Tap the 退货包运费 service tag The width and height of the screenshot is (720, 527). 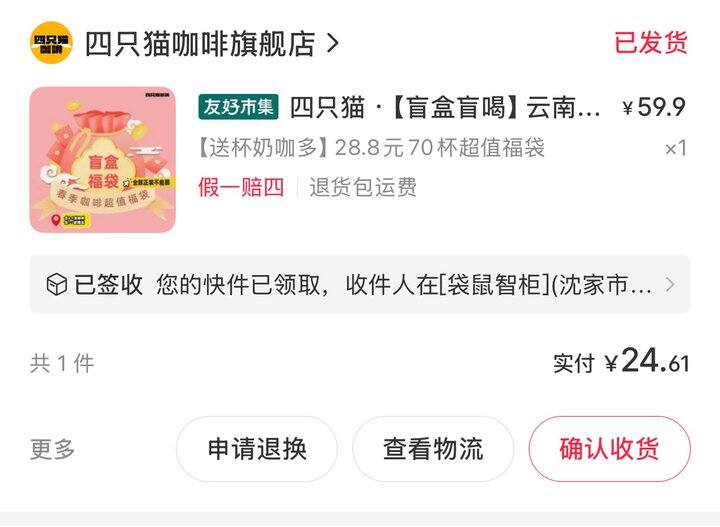pyautogui.click(x=363, y=187)
